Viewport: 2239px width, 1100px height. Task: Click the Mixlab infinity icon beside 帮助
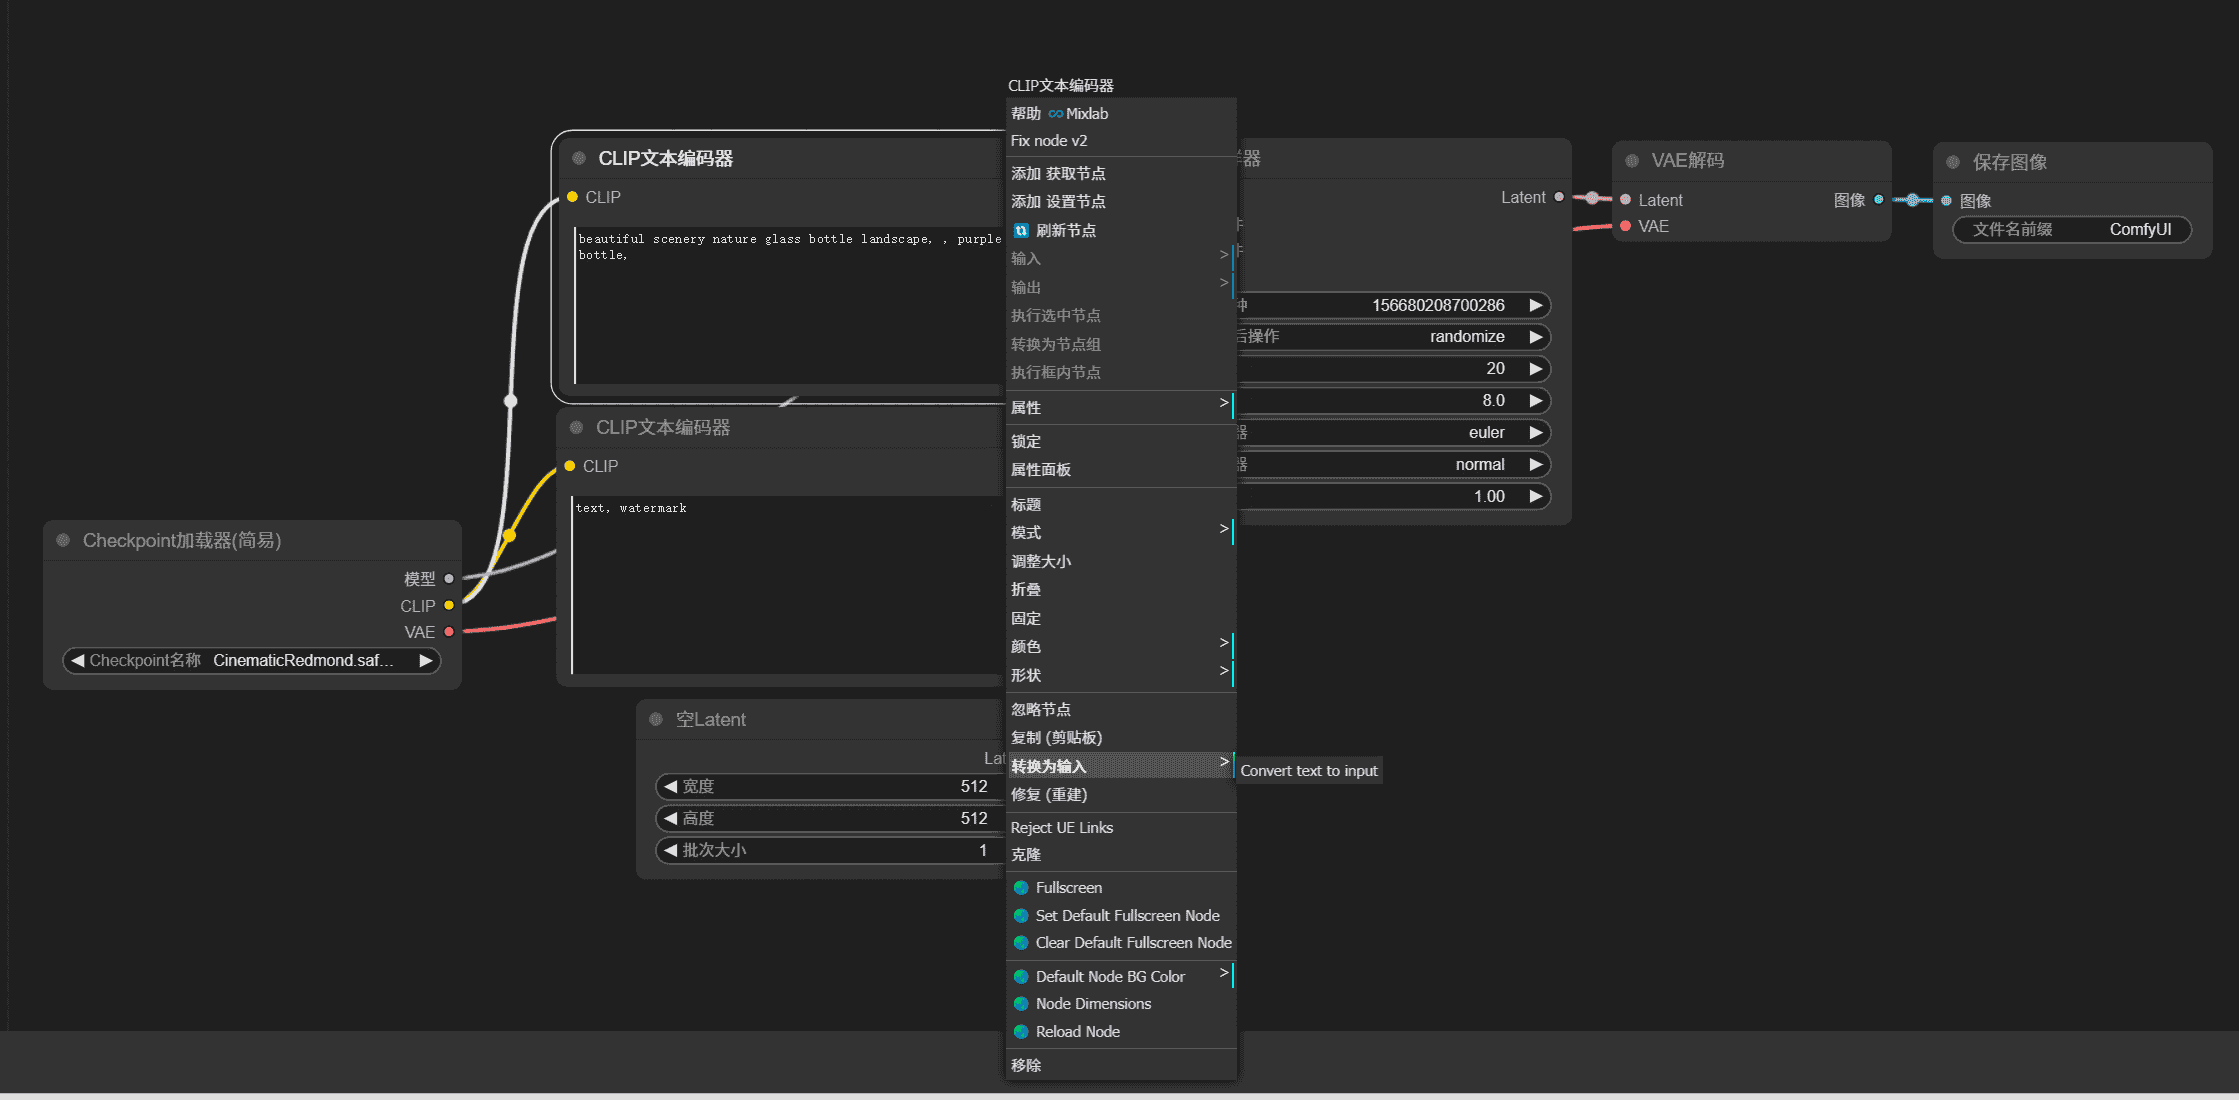point(1056,113)
